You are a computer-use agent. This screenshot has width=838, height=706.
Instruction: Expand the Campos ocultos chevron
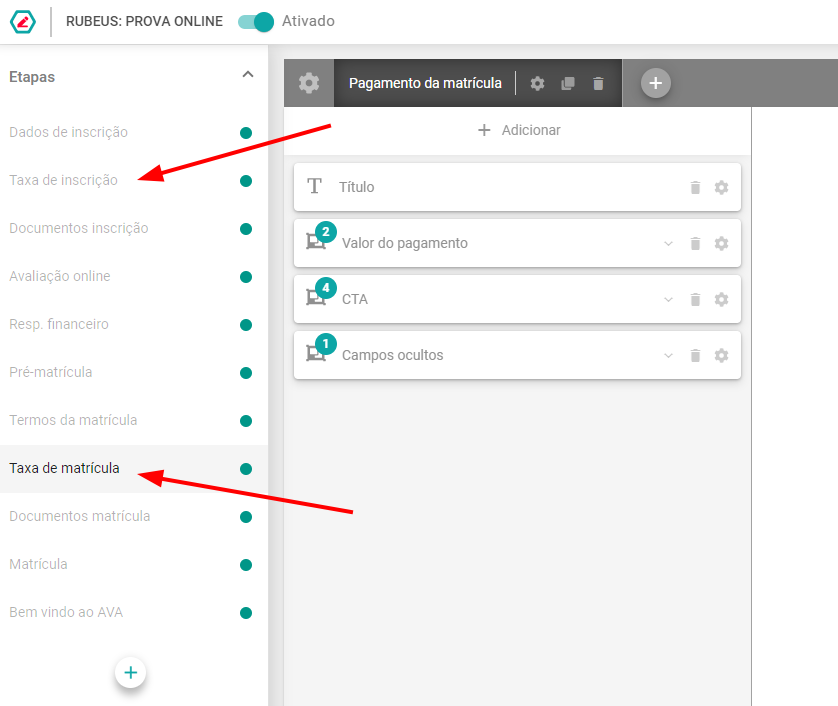pyautogui.click(x=668, y=355)
